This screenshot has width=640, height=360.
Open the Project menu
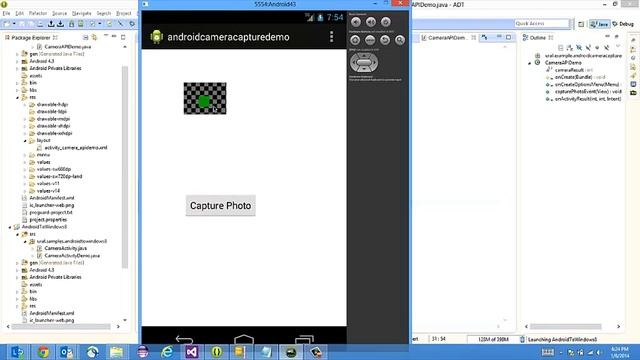pyautogui.click(x=124, y=13)
